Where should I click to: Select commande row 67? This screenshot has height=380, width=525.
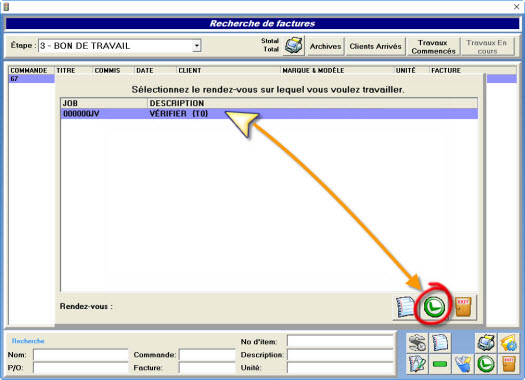[x=31, y=79]
